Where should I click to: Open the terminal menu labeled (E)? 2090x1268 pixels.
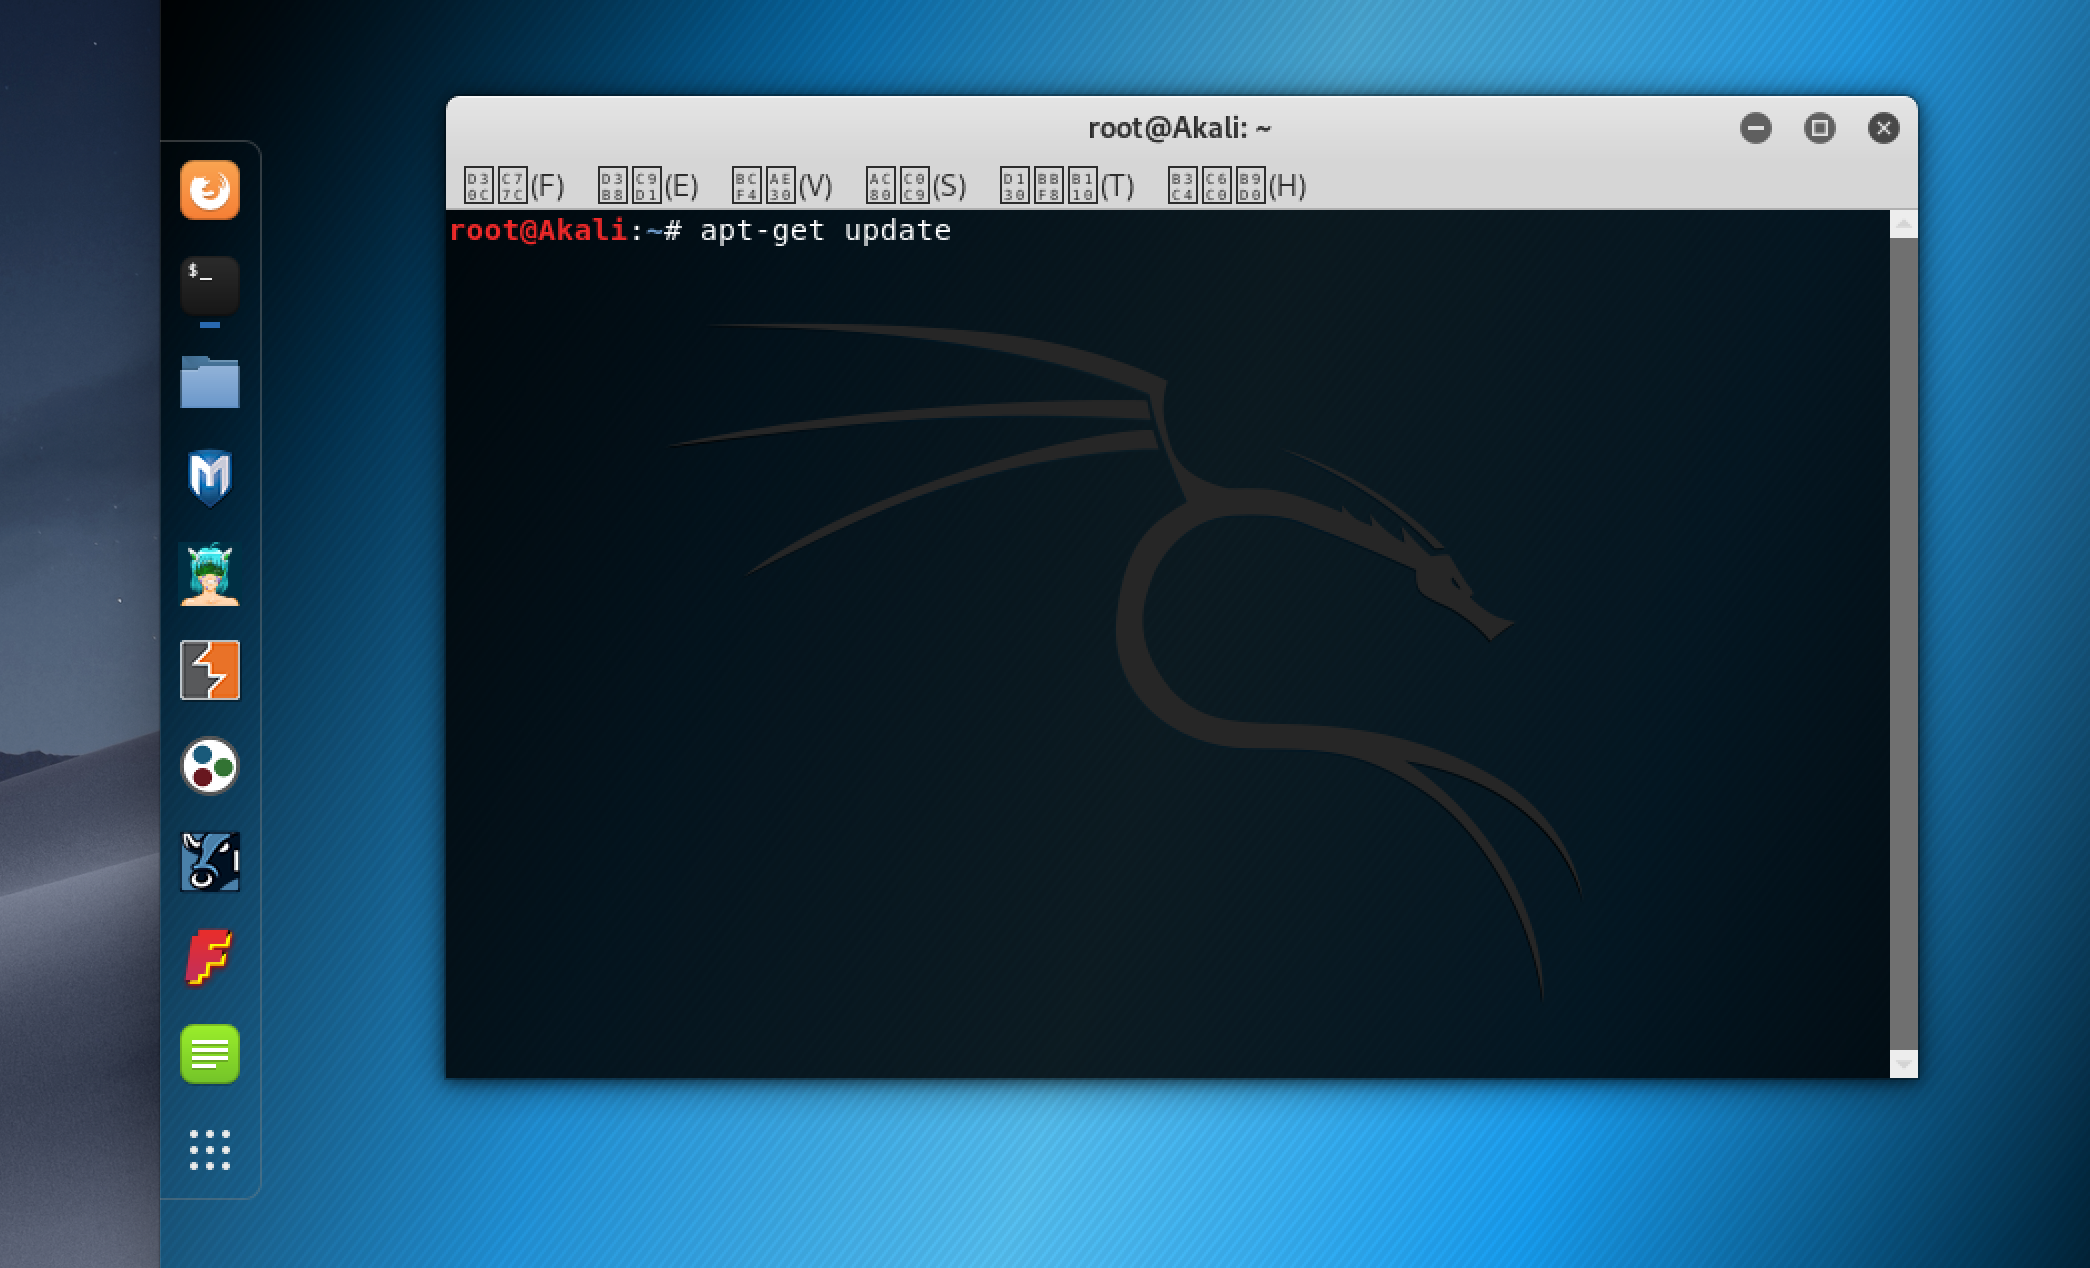tap(647, 186)
